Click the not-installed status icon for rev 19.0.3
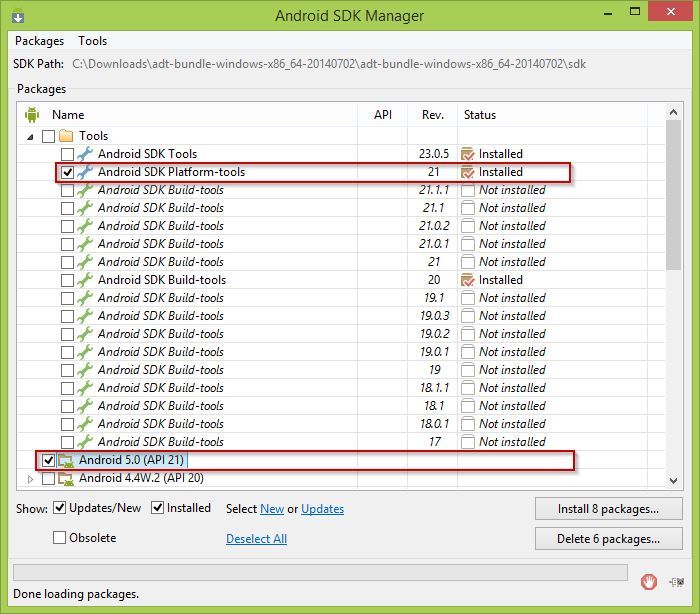 pos(467,316)
